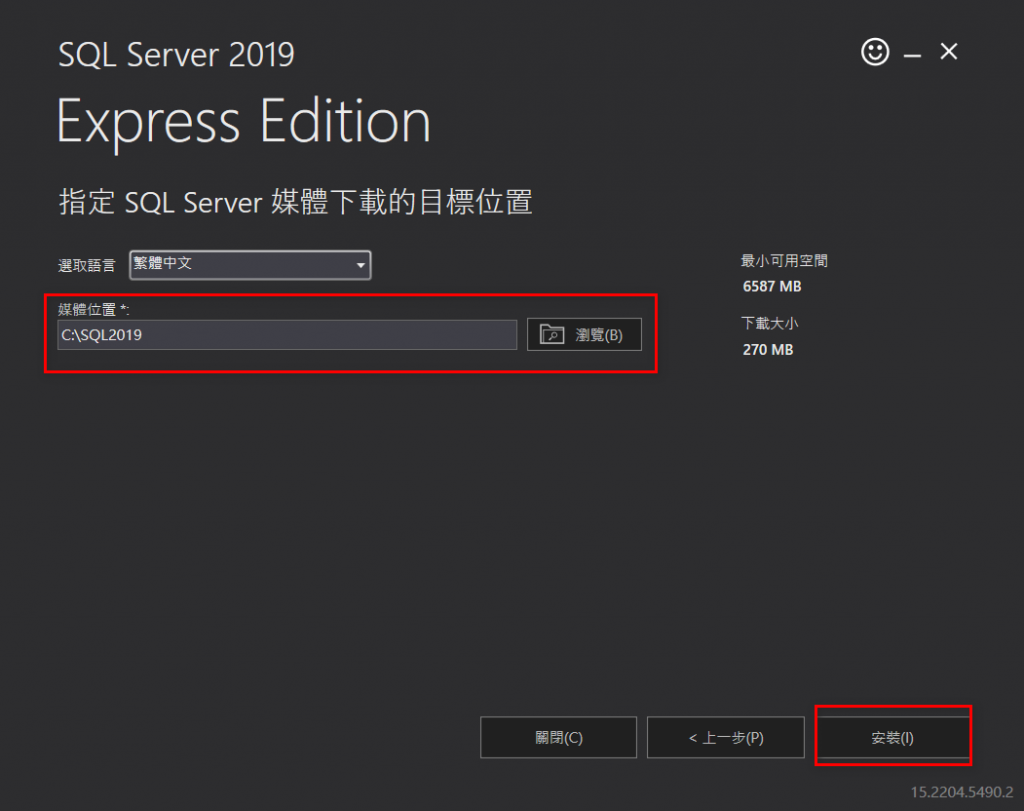
Task: Start the install with 安裝(I)
Action: (x=893, y=738)
